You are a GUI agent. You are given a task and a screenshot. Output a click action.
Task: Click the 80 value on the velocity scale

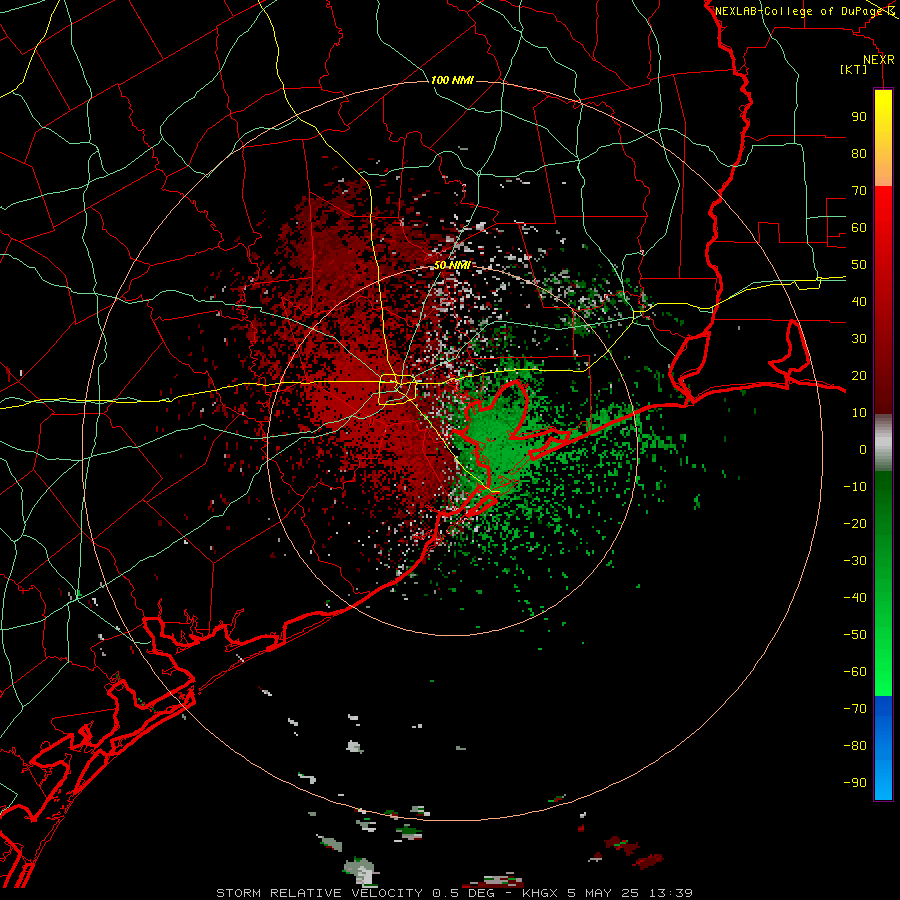[x=859, y=154]
